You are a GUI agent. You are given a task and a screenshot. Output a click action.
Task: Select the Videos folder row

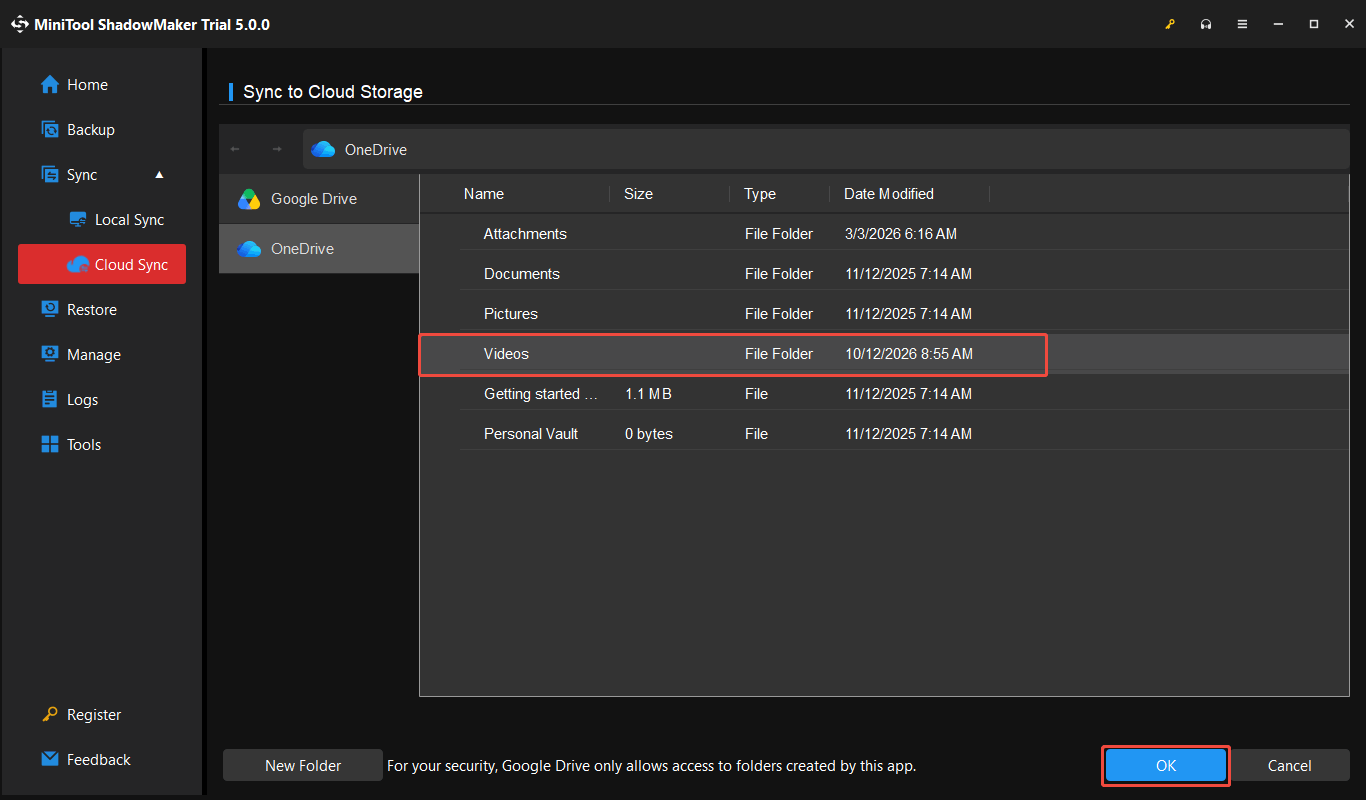coord(884,354)
